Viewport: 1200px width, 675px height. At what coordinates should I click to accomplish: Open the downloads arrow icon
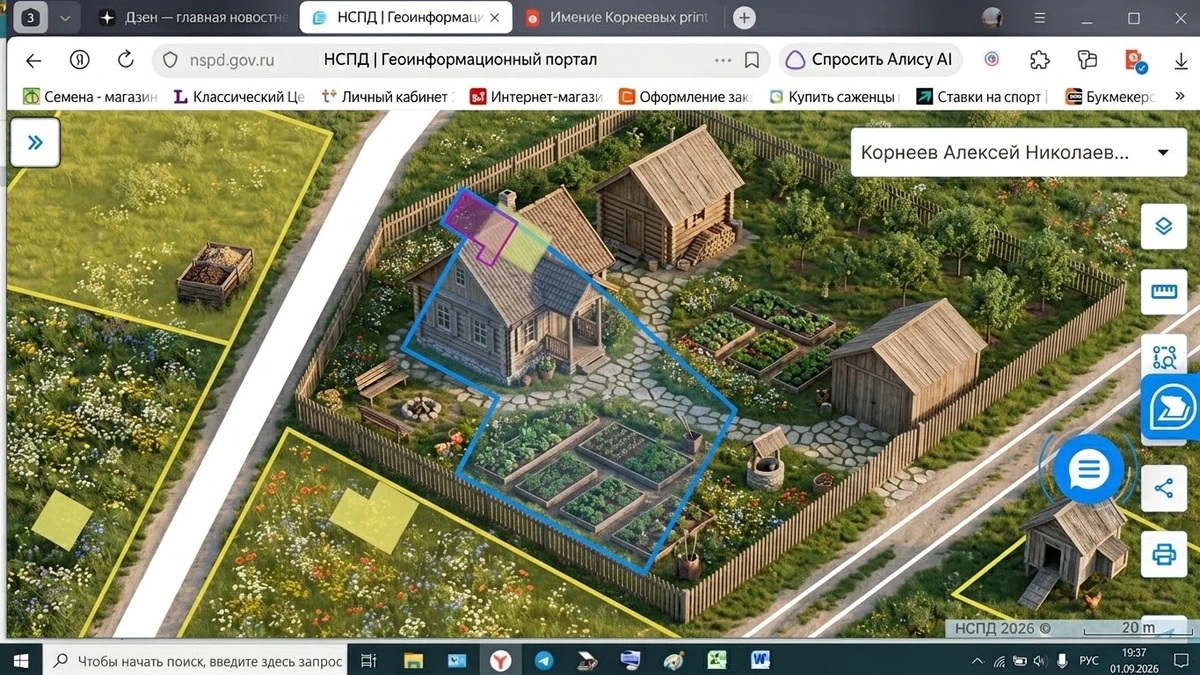tap(1181, 60)
